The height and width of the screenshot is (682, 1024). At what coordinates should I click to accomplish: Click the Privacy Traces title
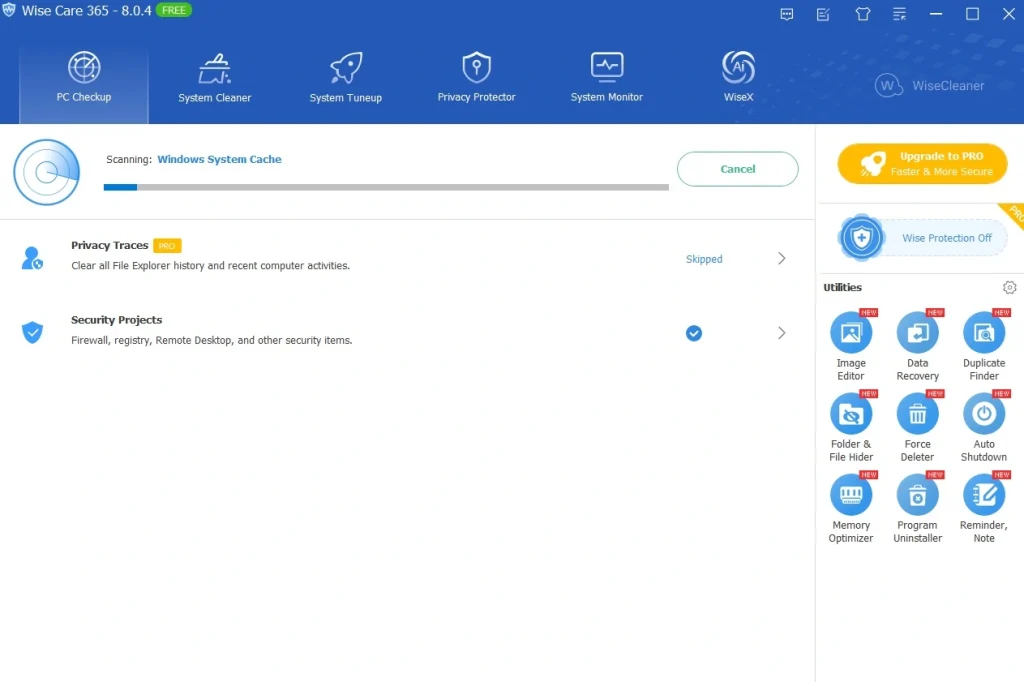click(x=110, y=246)
